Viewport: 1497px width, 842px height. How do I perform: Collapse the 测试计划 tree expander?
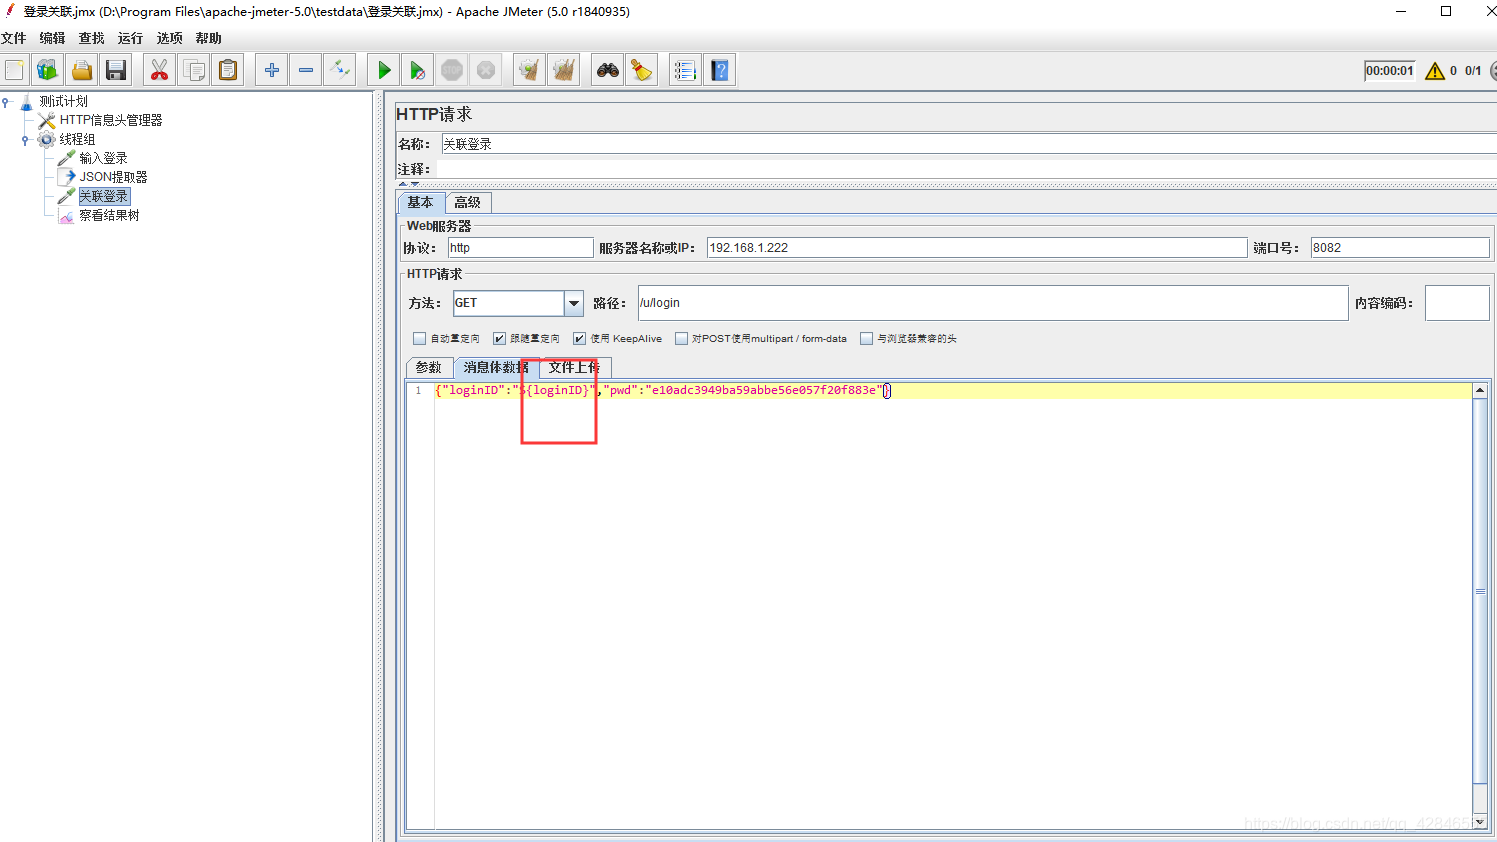click(6, 101)
